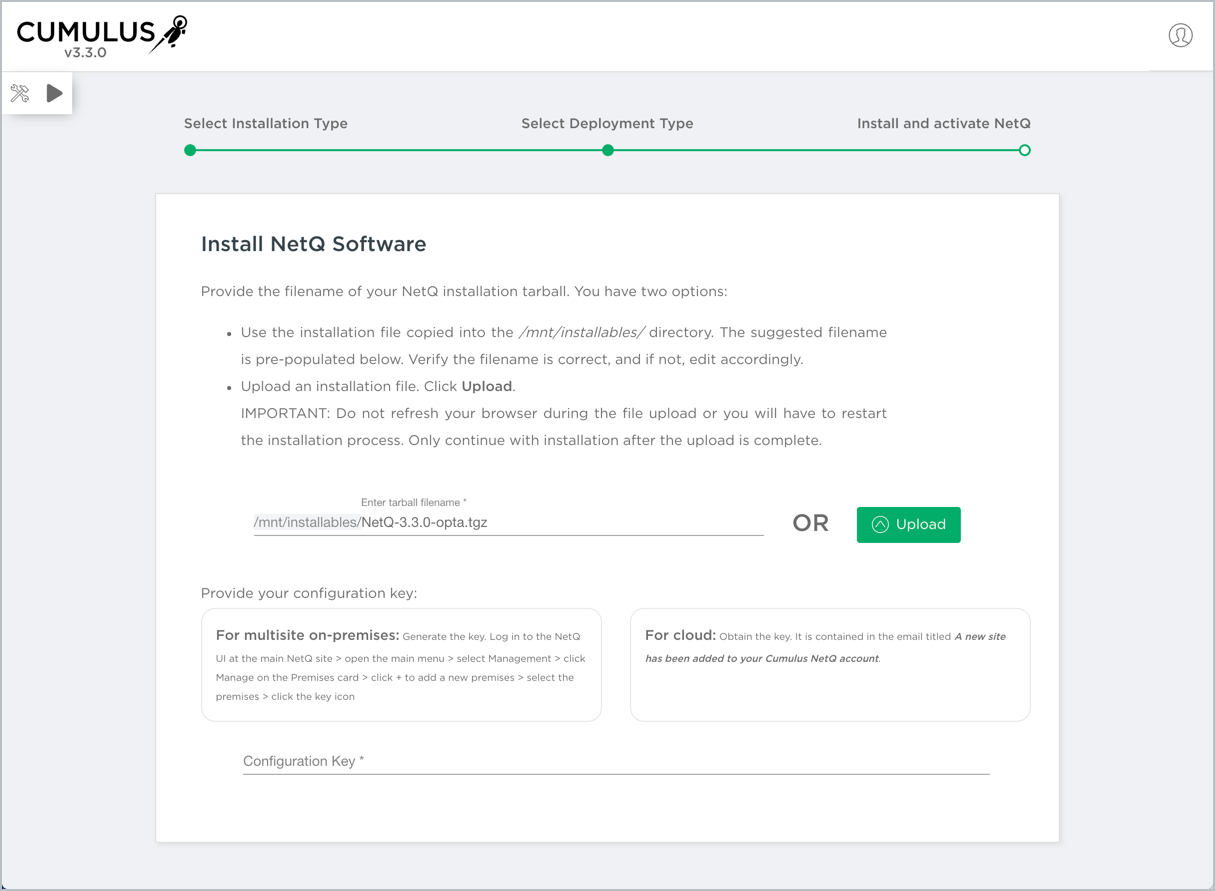The image size is (1215, 891).
Task: Open the user profile icon
Action: point(1180,36)
